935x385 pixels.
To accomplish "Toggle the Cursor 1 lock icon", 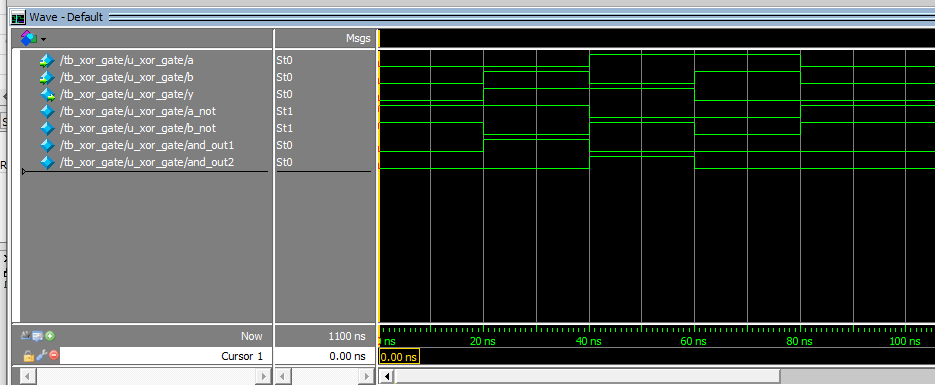I will pos(28,356).
